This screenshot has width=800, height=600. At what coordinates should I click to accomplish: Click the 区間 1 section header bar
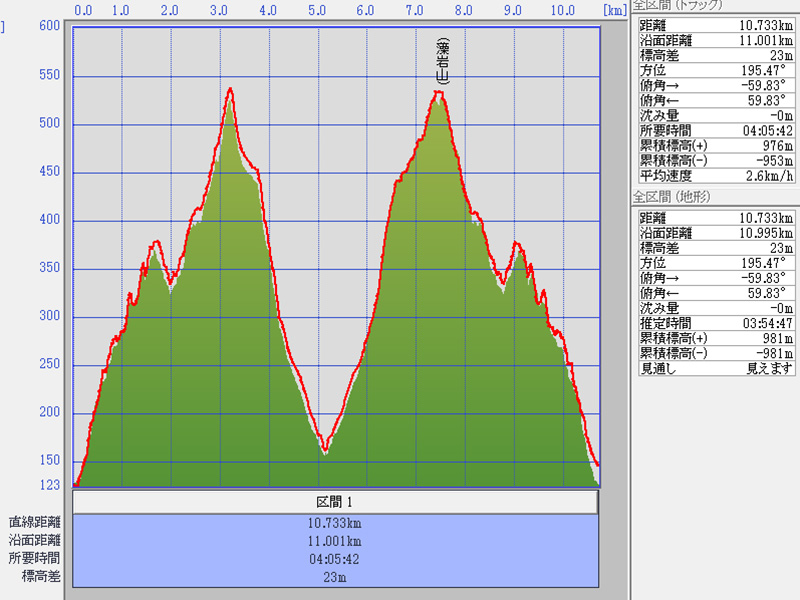click(335, 501)
